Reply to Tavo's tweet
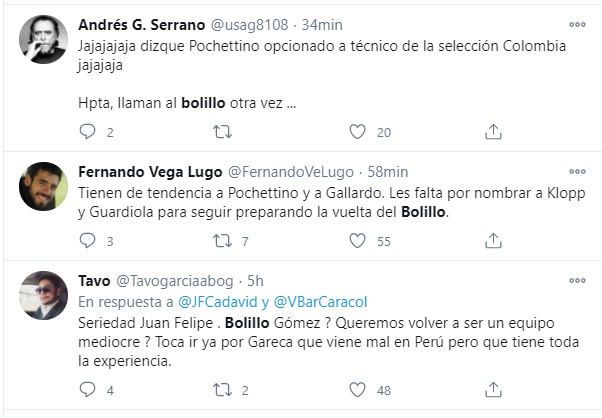The image size is (602, 418). click(87, 389)
